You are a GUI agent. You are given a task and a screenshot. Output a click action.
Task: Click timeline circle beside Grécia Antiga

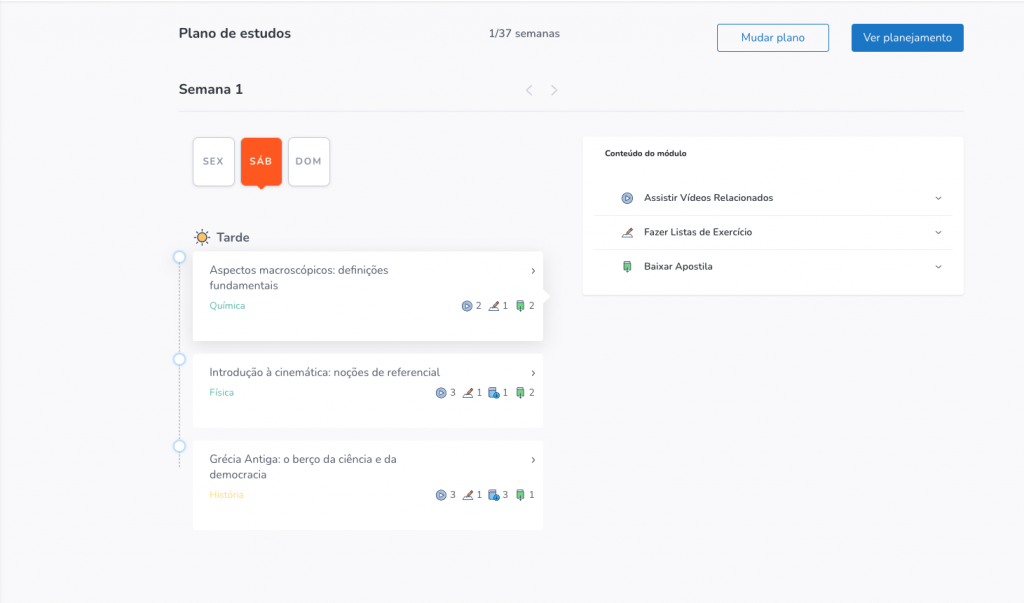[x=180, y=446]
